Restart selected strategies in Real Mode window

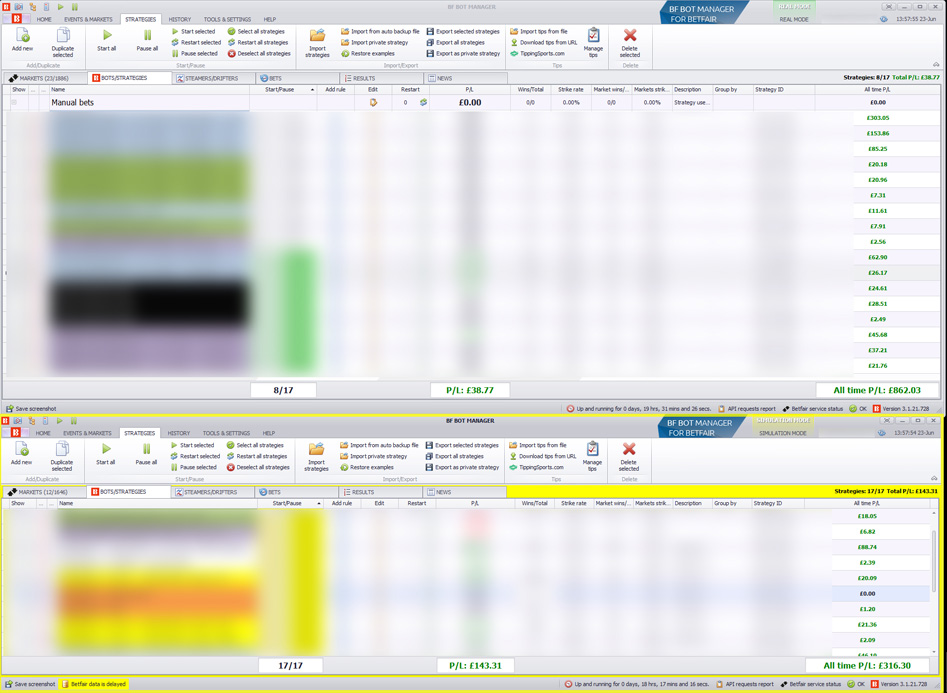pyautogui.click(x=196, y=42)
